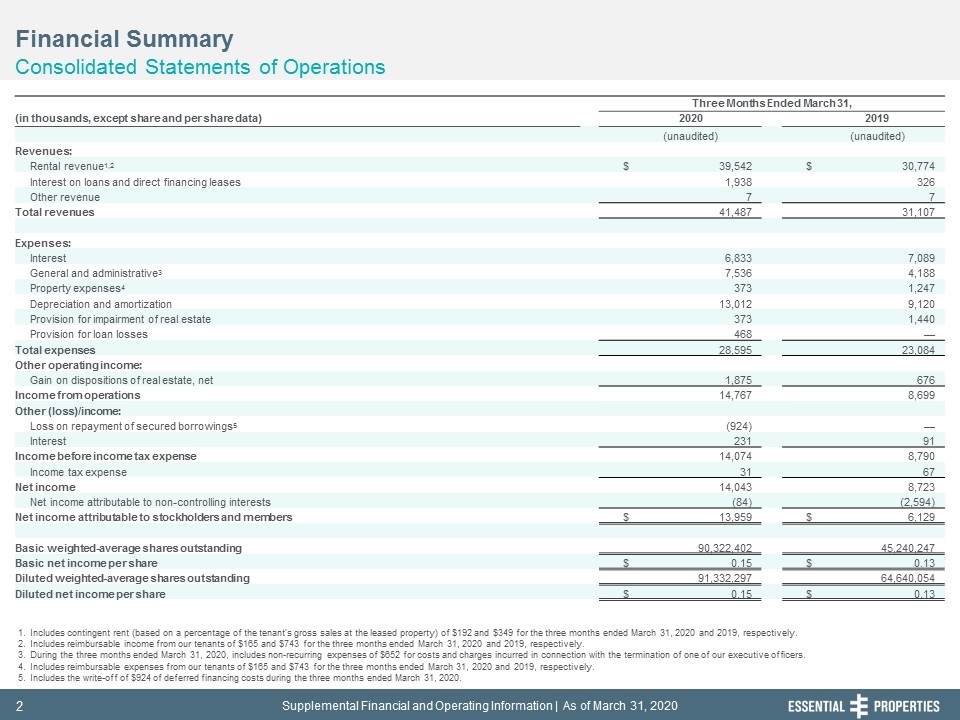This screenshot has width=960, height=720.
Task: Click interest expense value 6,833
Action: [x=738, y=258]
